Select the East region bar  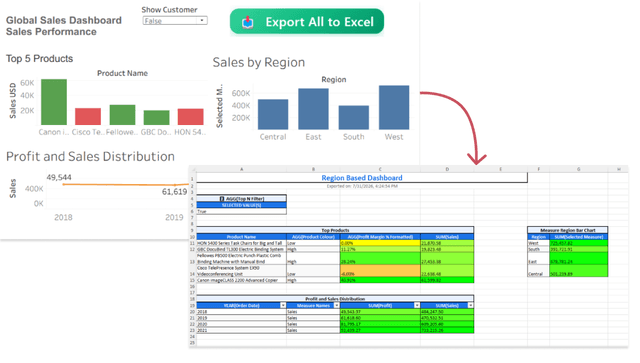pyautogui.click(x=313, y=109)
